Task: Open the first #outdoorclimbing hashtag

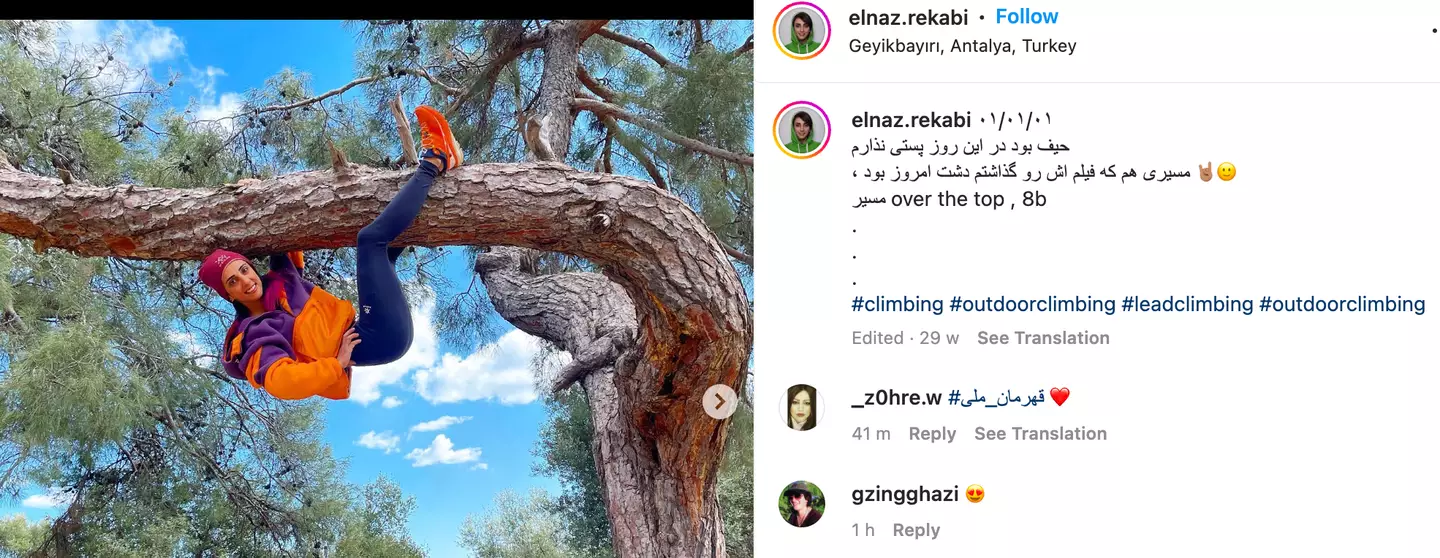Action: (x=1032, y=304)
